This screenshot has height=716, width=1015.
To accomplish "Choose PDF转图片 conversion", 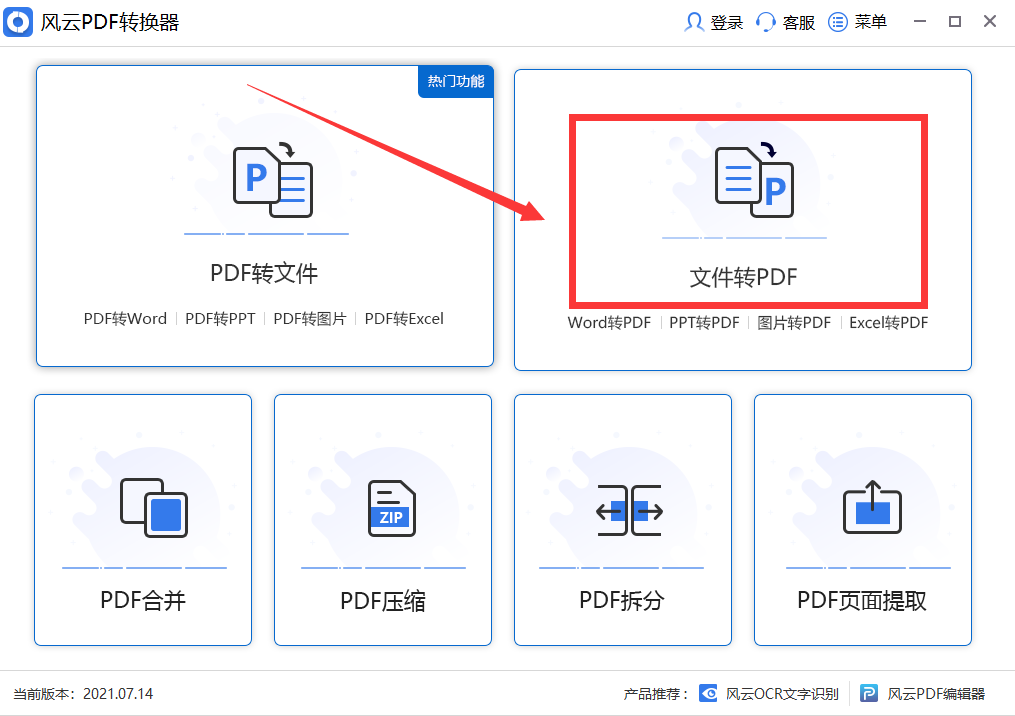I will click(310, 319).
